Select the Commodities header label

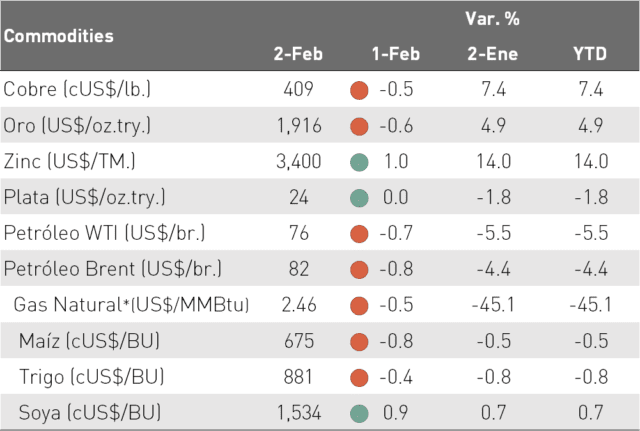pos(59,36)
